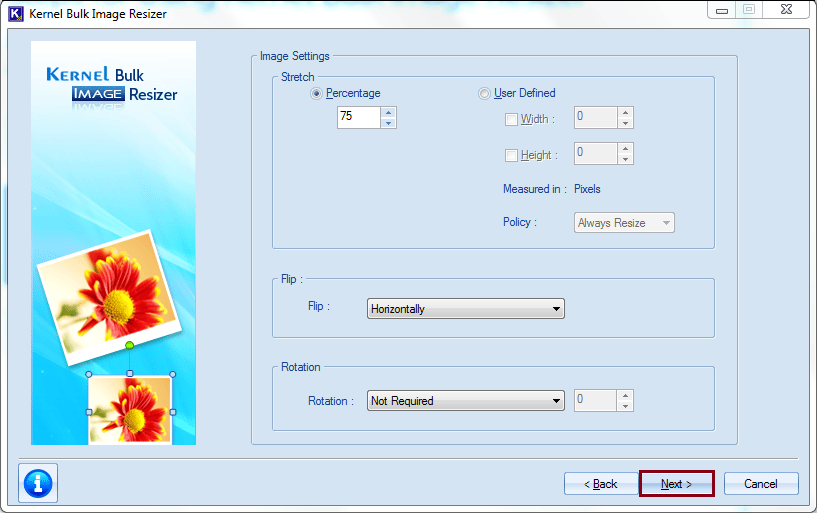Viewport: 817px width, 513px height.
Task: Decrease Width value with down arrow
Action: pos(625,123)
